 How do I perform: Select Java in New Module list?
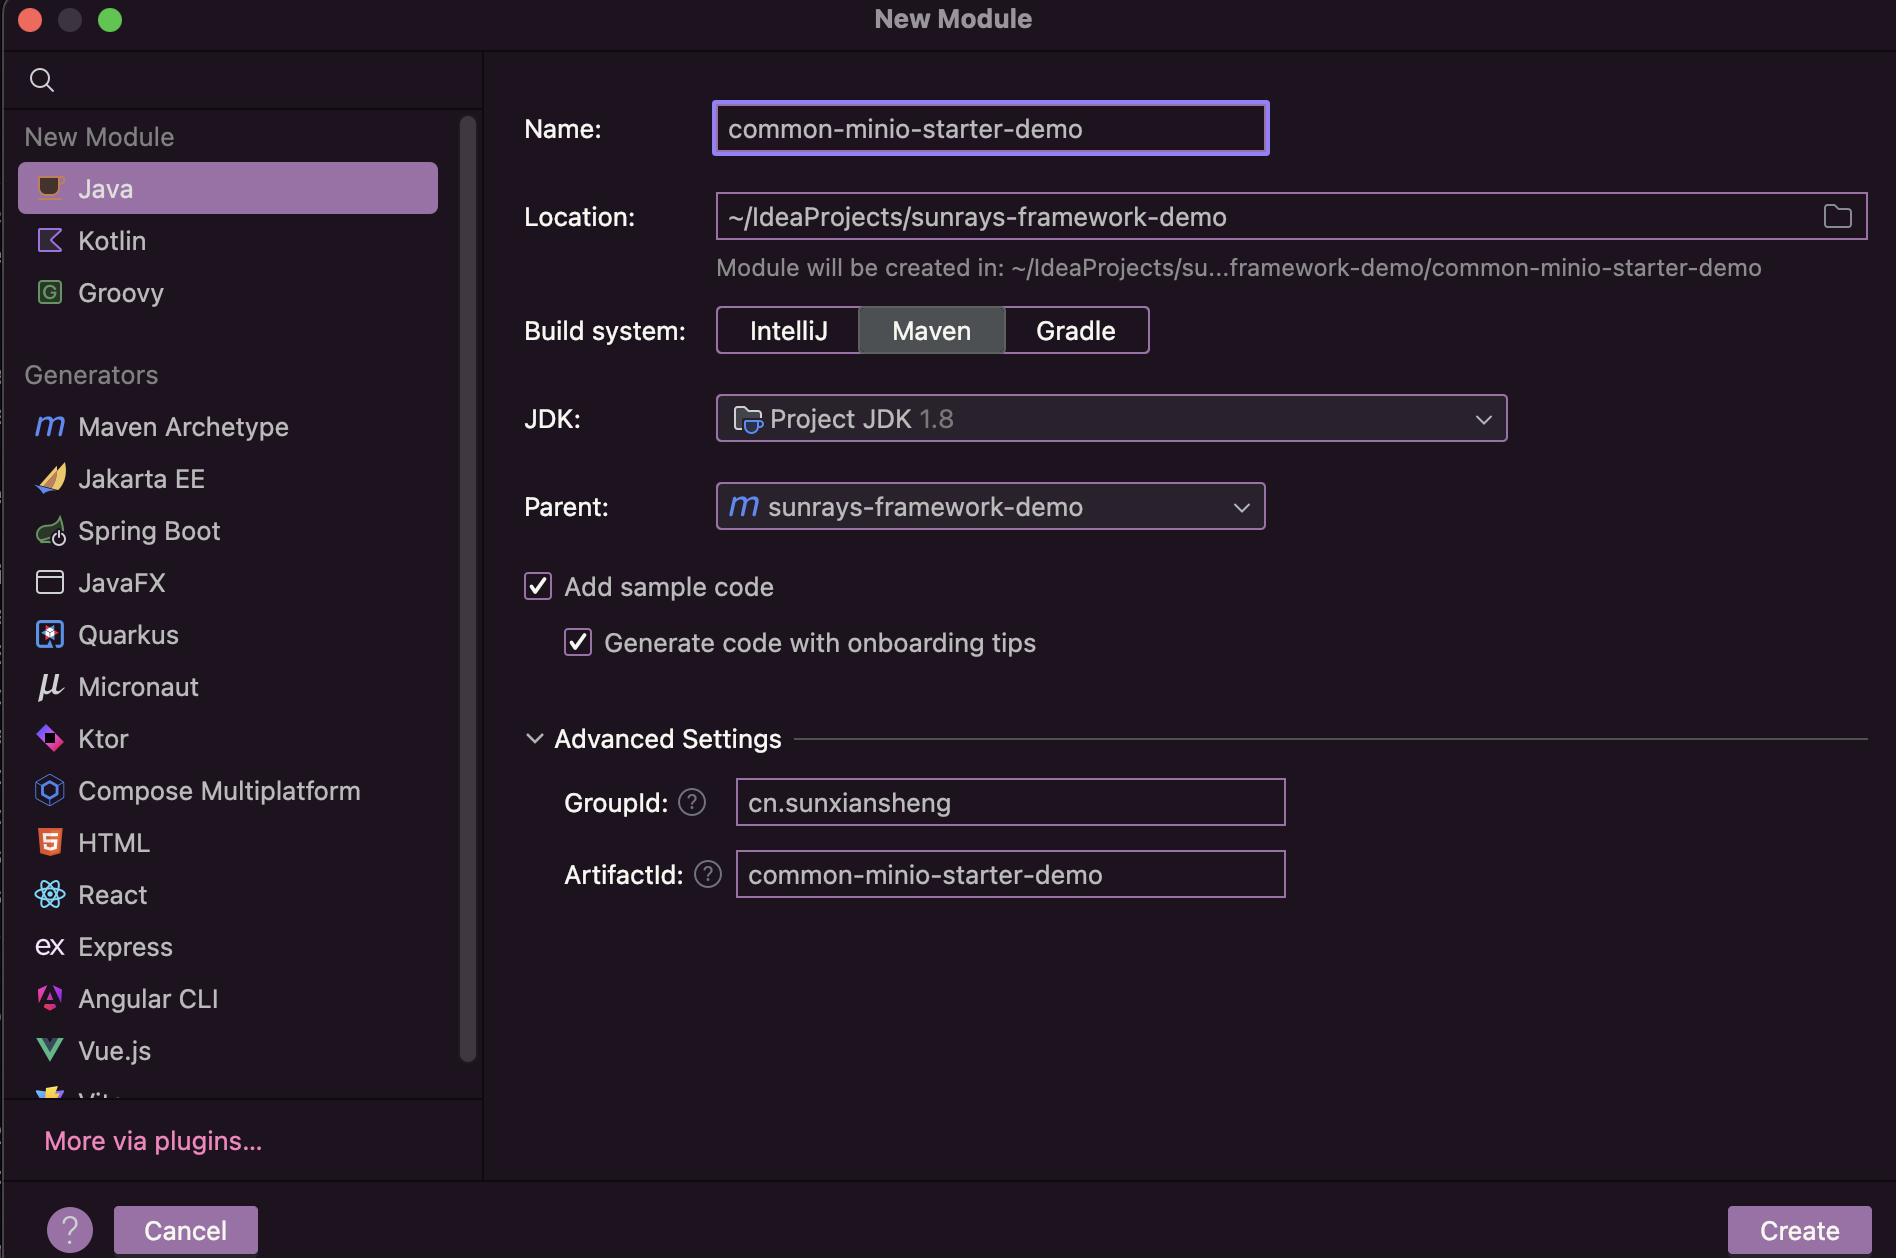point(228,188)
